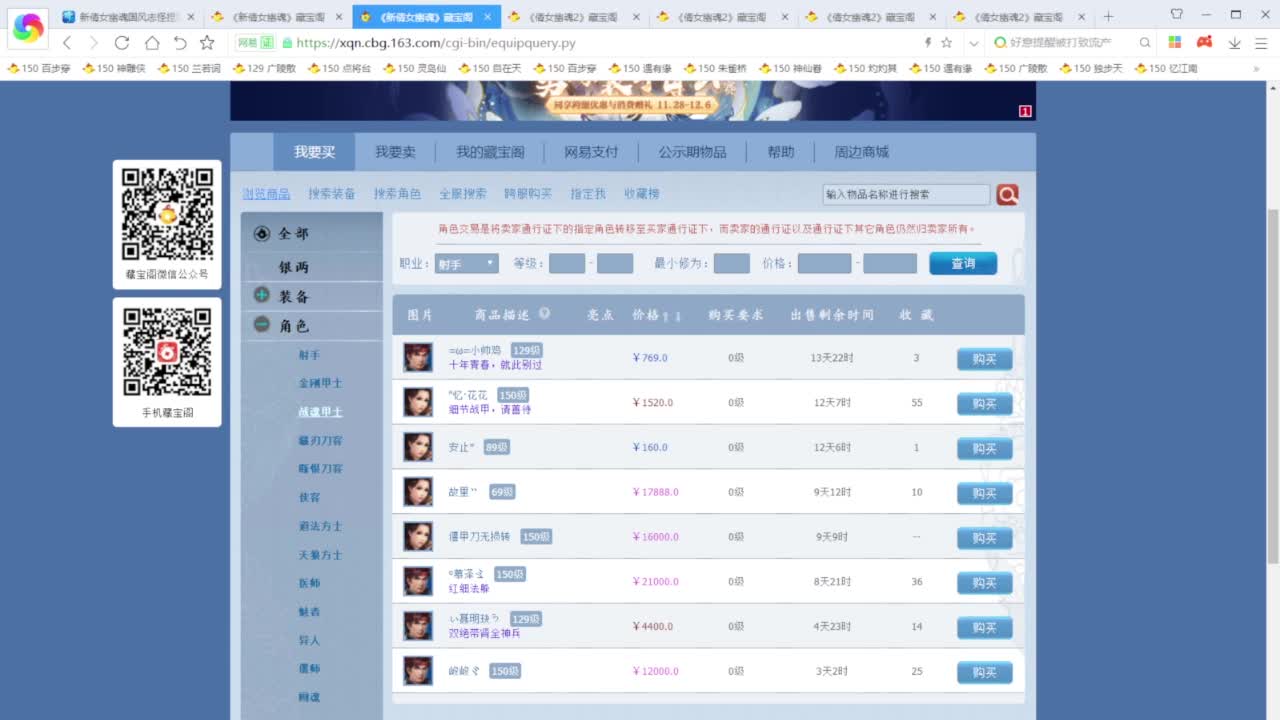
Task: Click 购买 for the ¥769.0 character
Action: coord(984,359)
